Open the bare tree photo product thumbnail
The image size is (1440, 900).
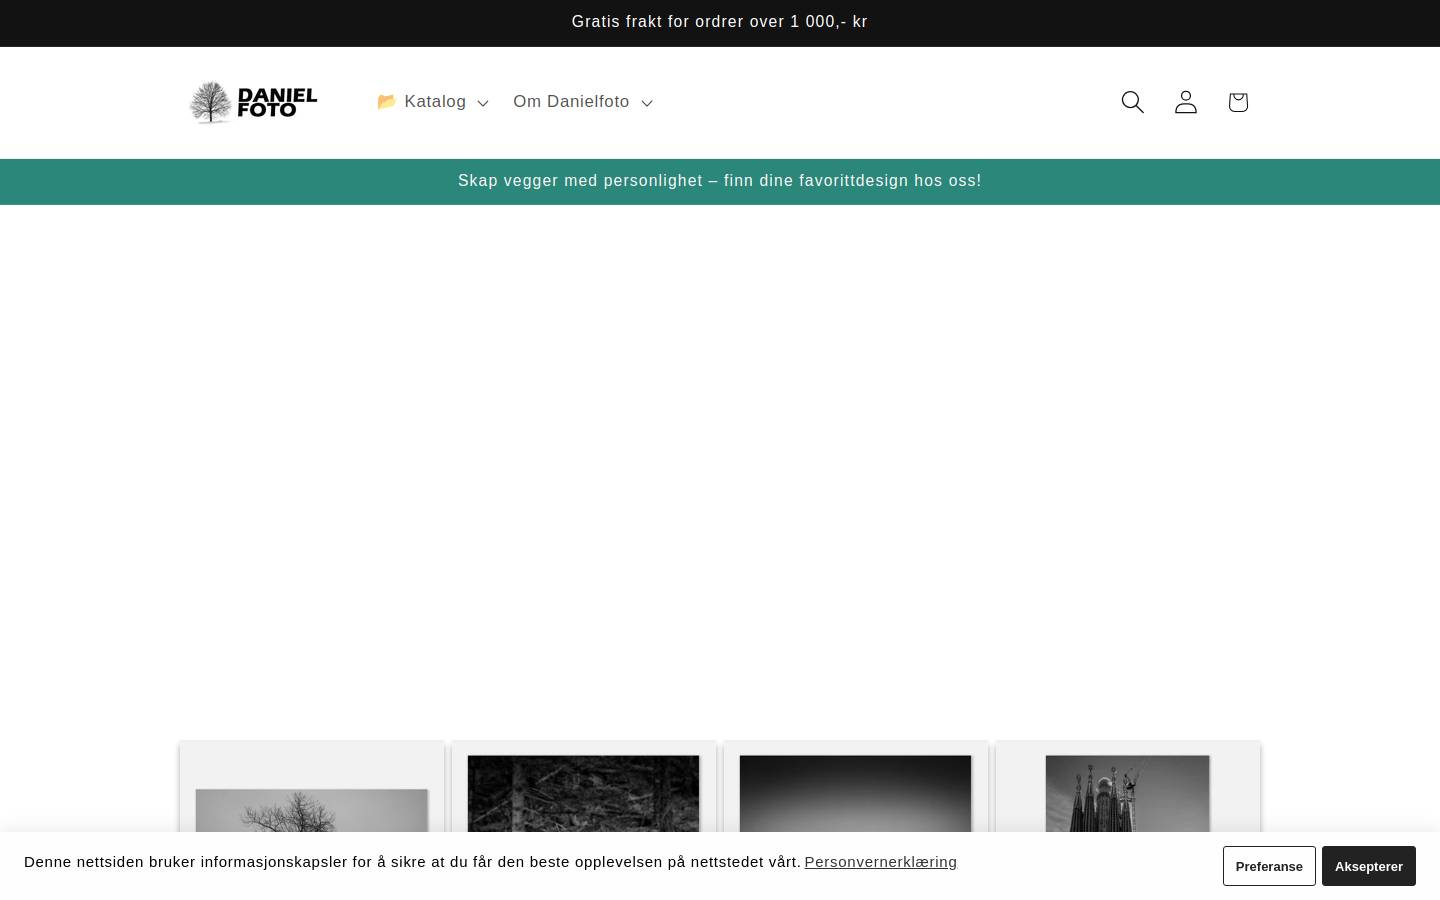click(x=312, y=786)
